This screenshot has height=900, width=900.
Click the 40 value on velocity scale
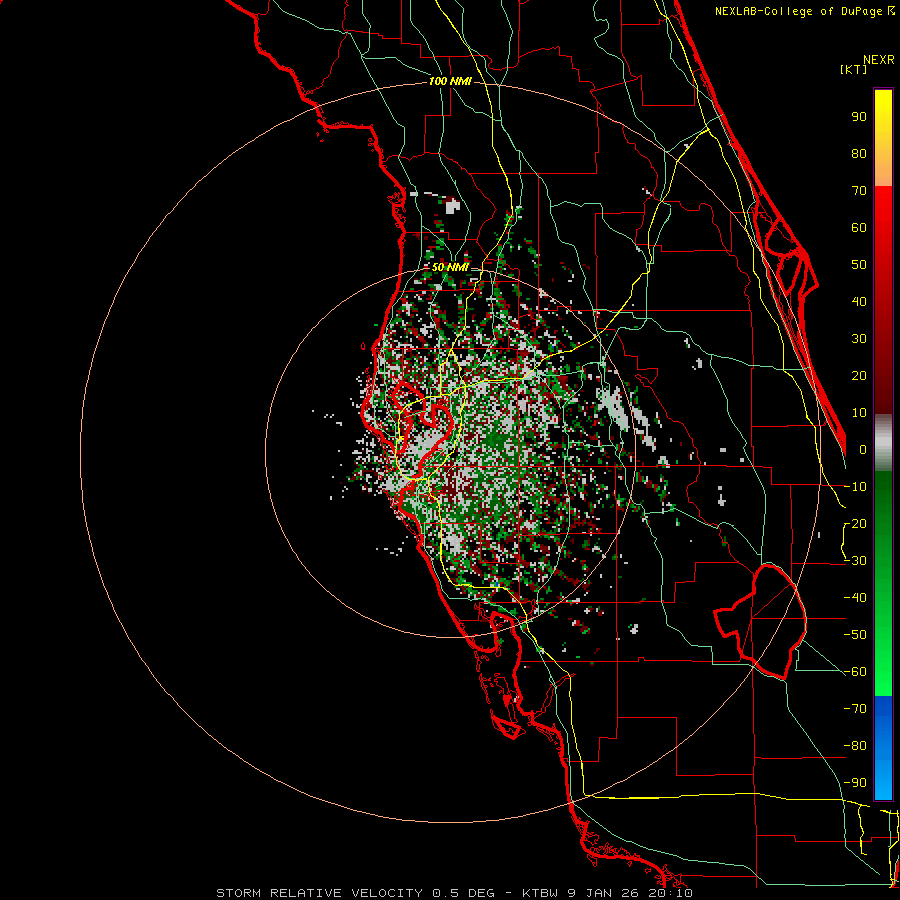(x=859, y=302)
